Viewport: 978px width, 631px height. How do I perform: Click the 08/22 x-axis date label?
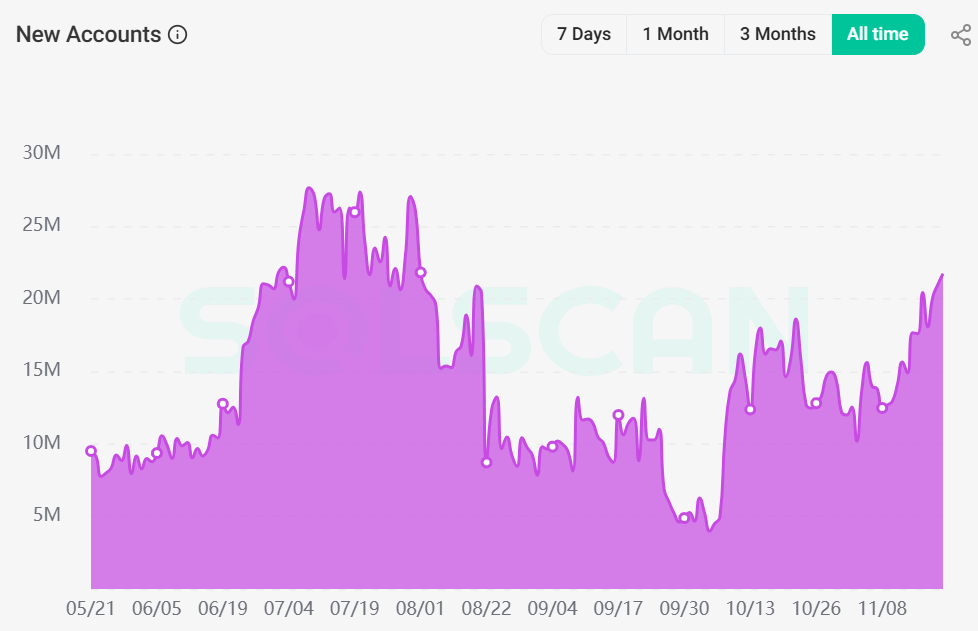487,609
